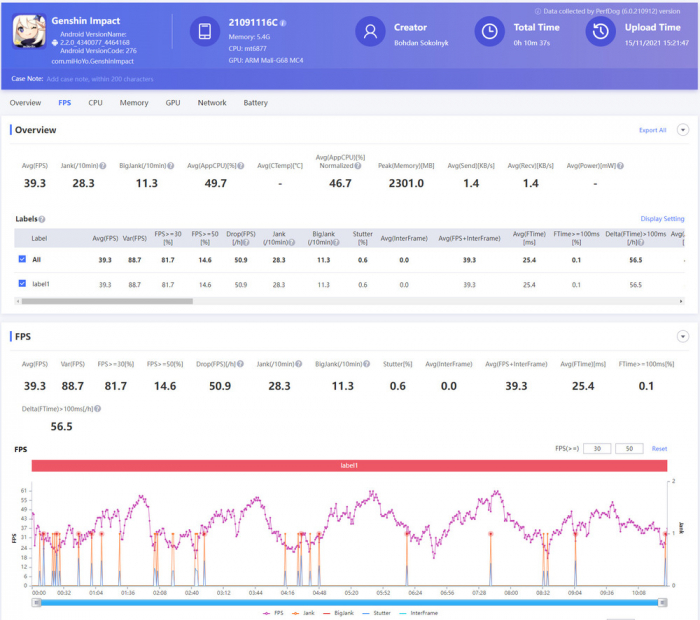Image resolution: width=700 pixels, height=620 pixels.
Task: Click the phone device icon
Action: coord(204,32)
